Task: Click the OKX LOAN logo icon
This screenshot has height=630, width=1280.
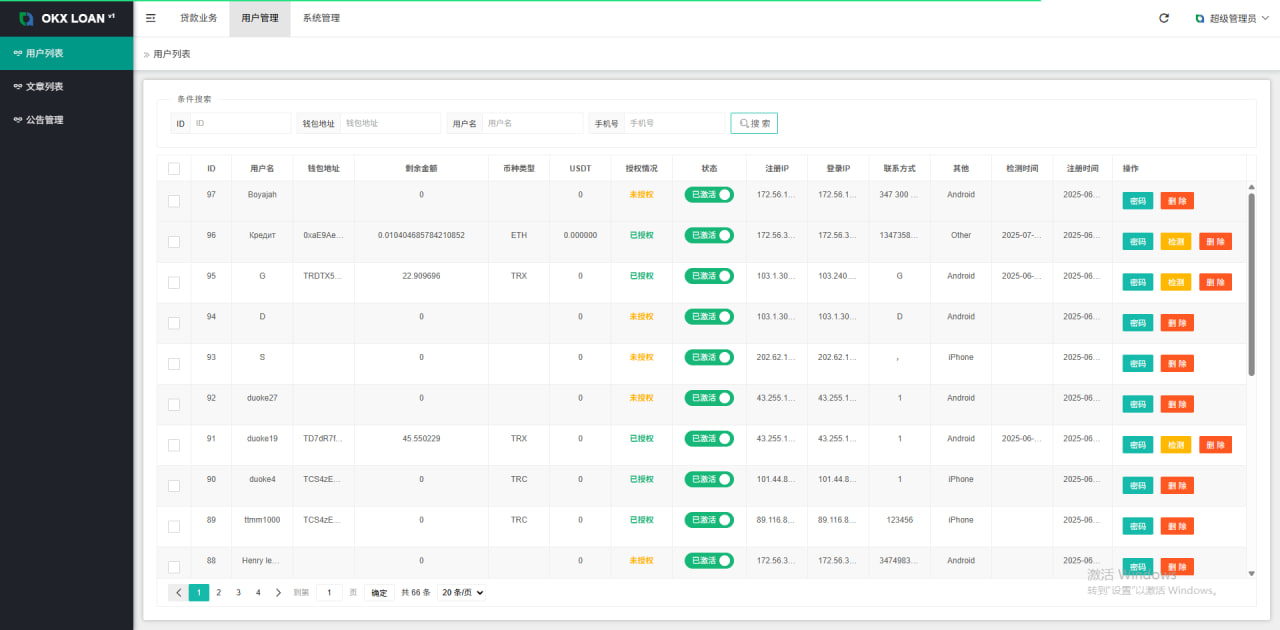Action: (x=26, y=18)
